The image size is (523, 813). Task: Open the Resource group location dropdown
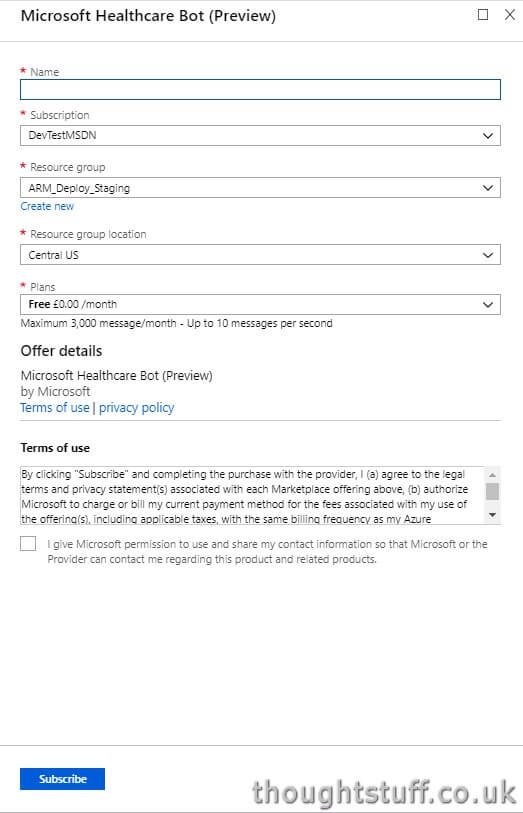pos(260,255)
